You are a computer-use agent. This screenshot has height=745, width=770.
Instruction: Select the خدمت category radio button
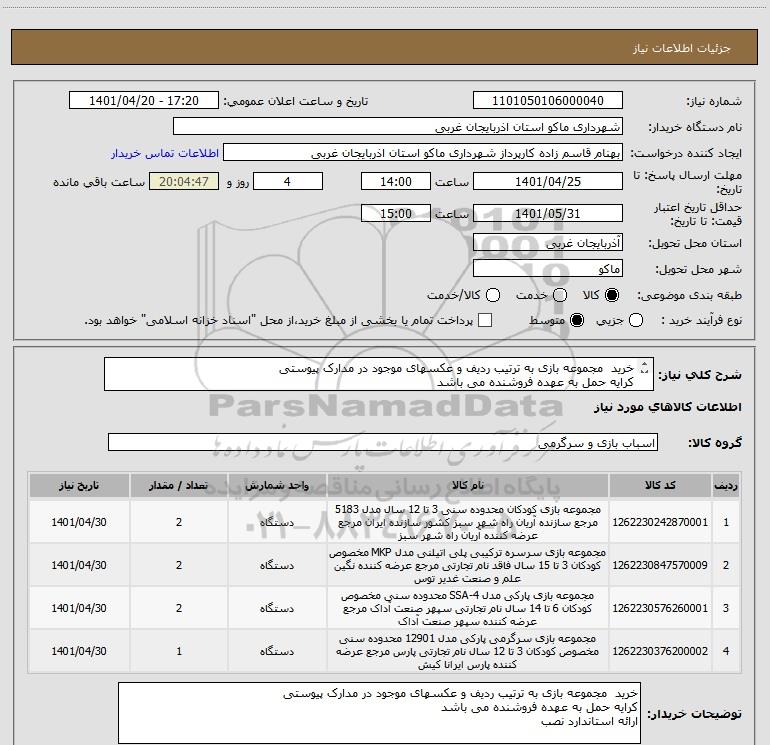560,295
